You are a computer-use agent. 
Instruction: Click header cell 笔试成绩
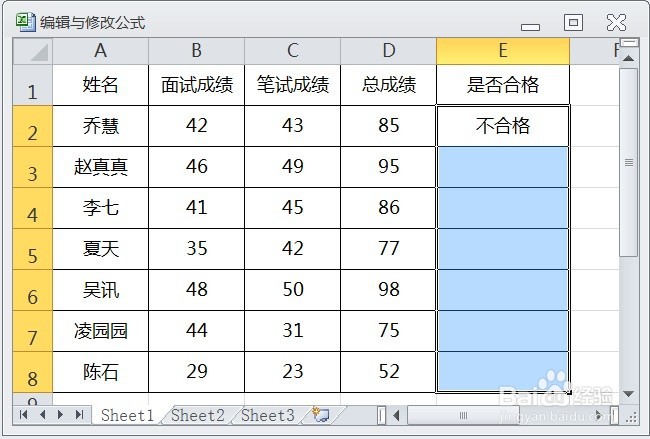click(x=293, y=85)
